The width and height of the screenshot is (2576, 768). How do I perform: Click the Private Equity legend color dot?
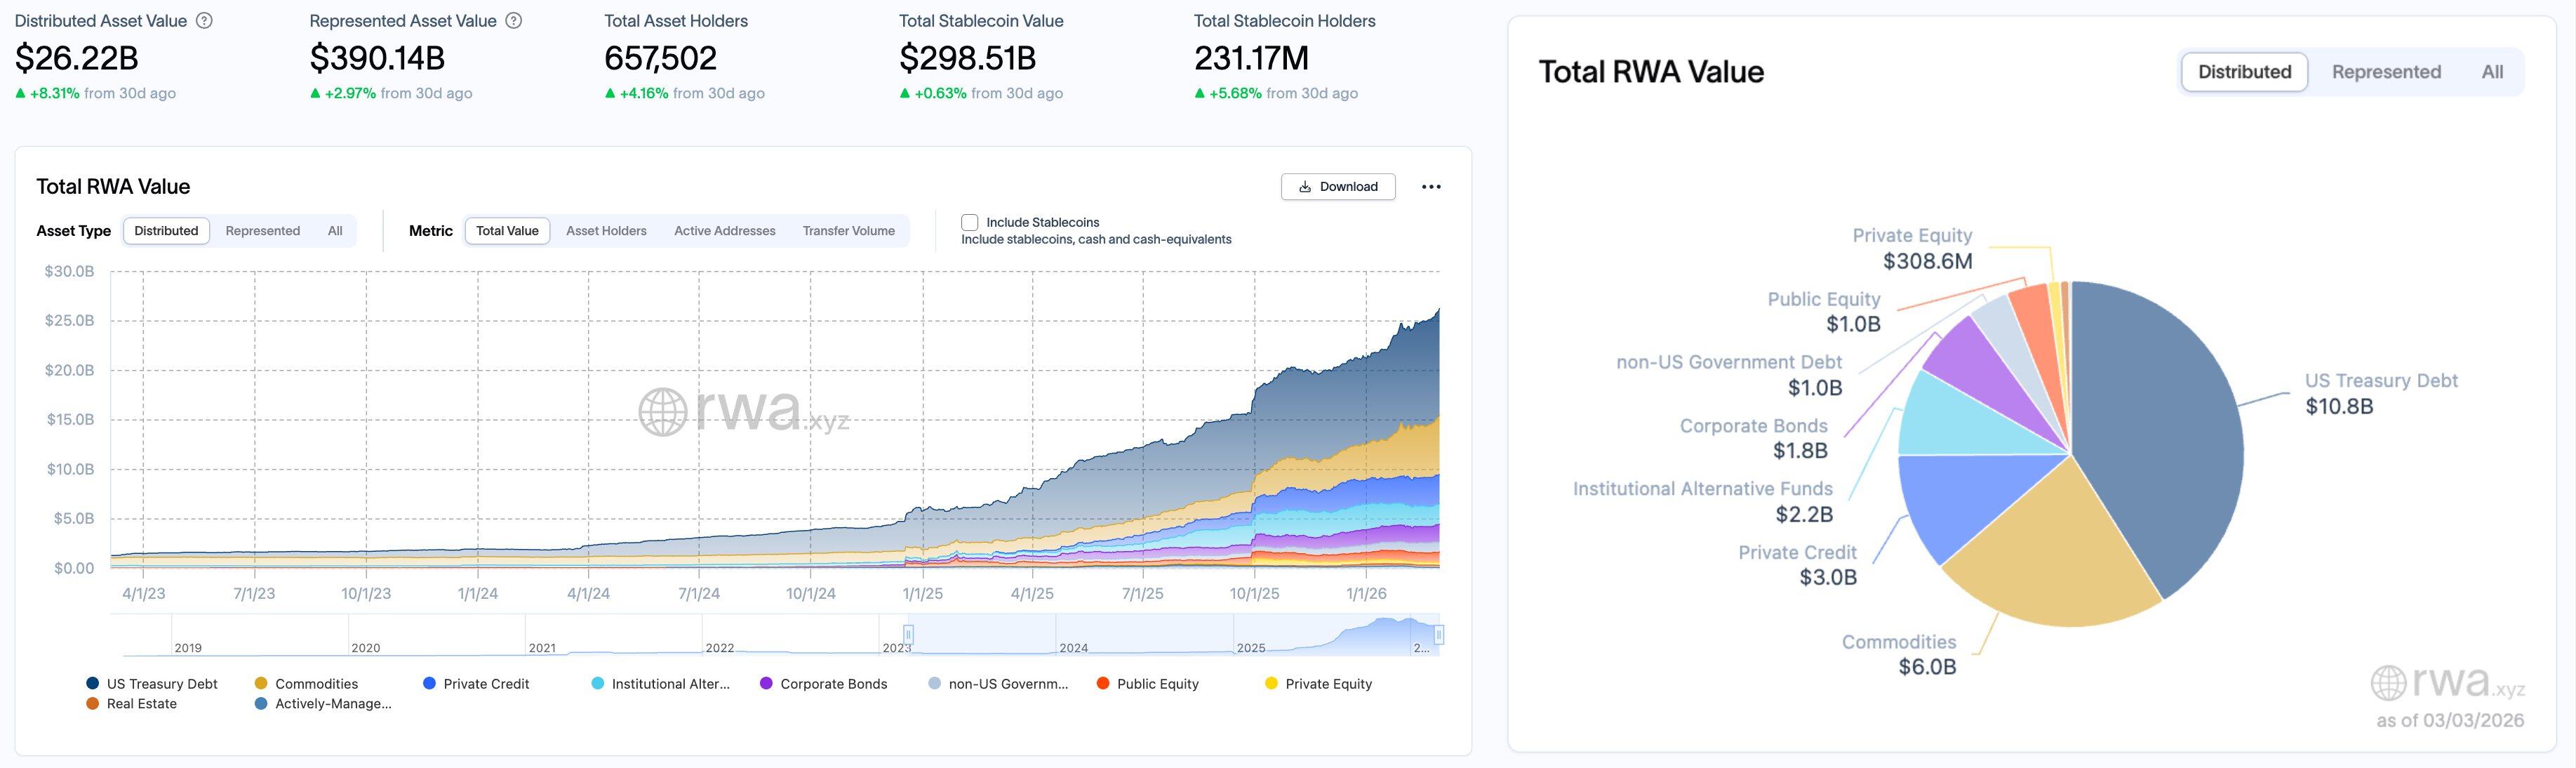(x=1270, y=683)
